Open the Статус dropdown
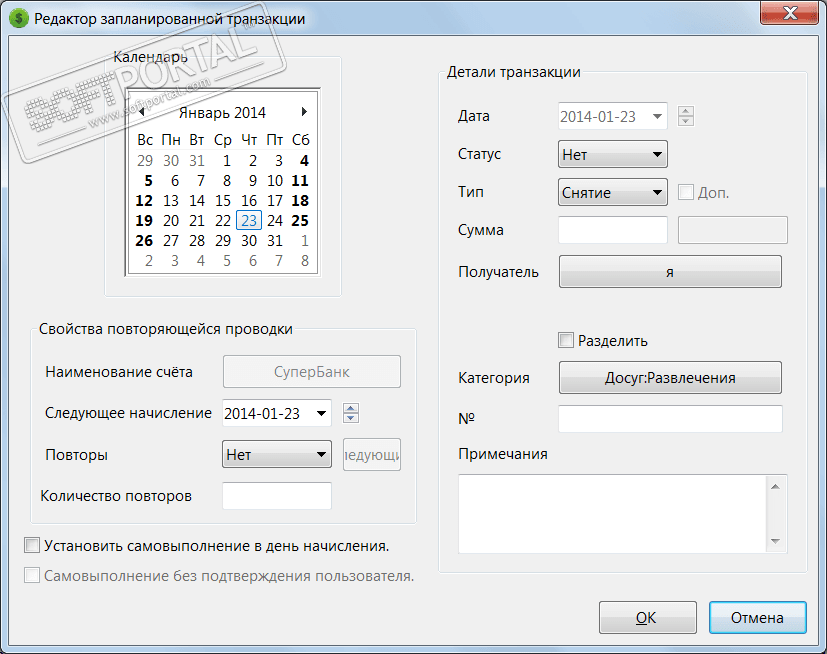 coord(613,155)
